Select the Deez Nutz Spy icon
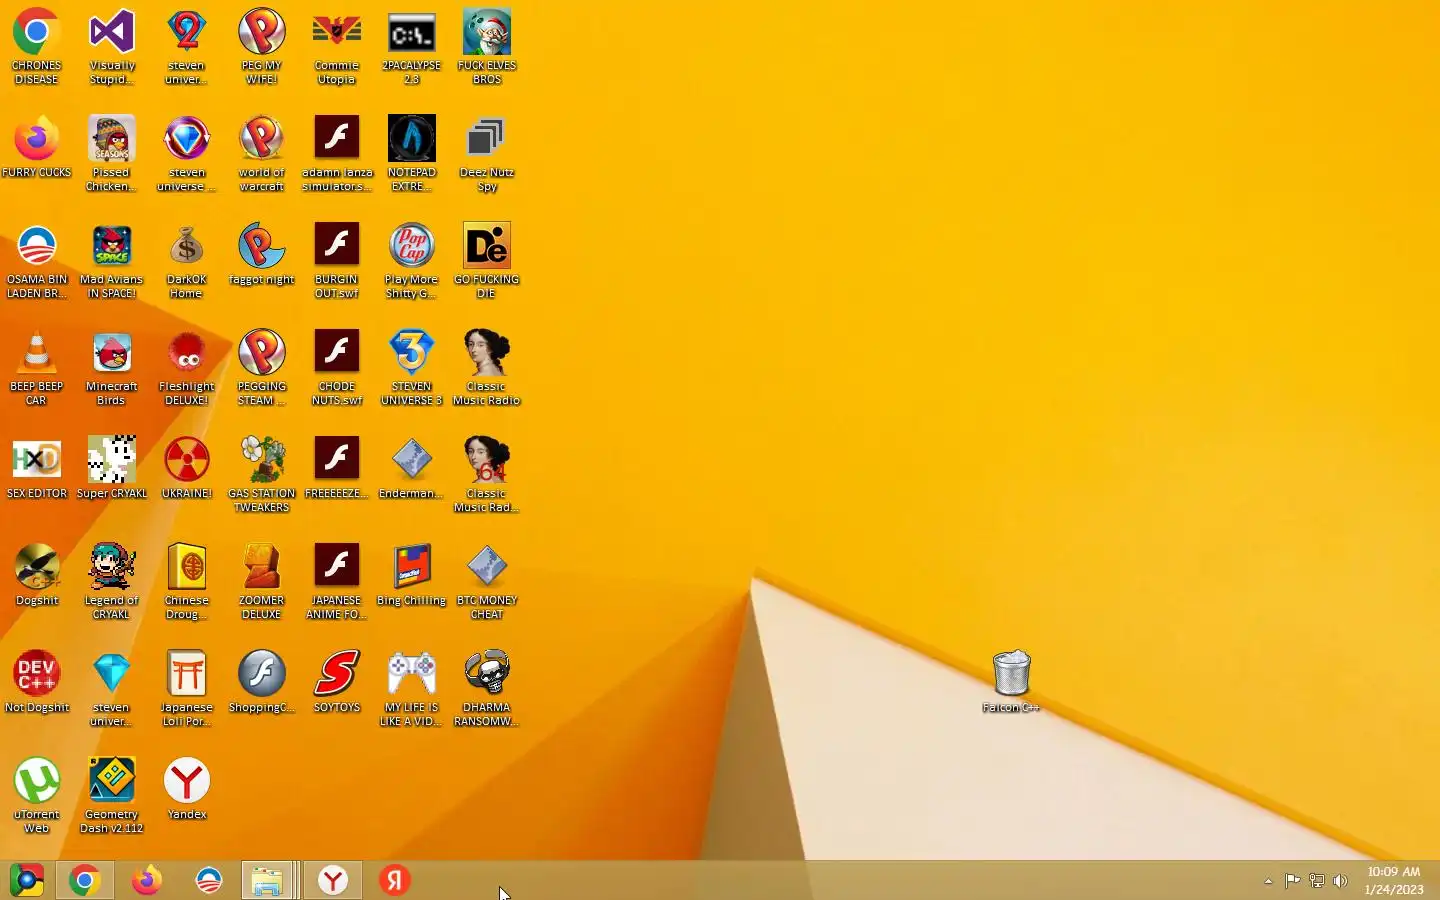1440x900 pixels. click(x=486, y=153)
